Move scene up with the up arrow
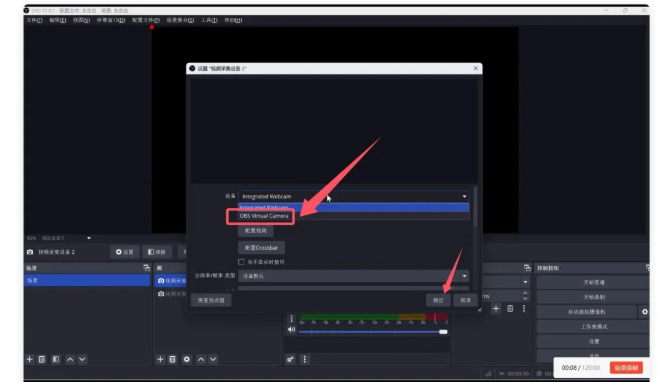The height and width of the screenshot is (382, 658). pos(70,359)
